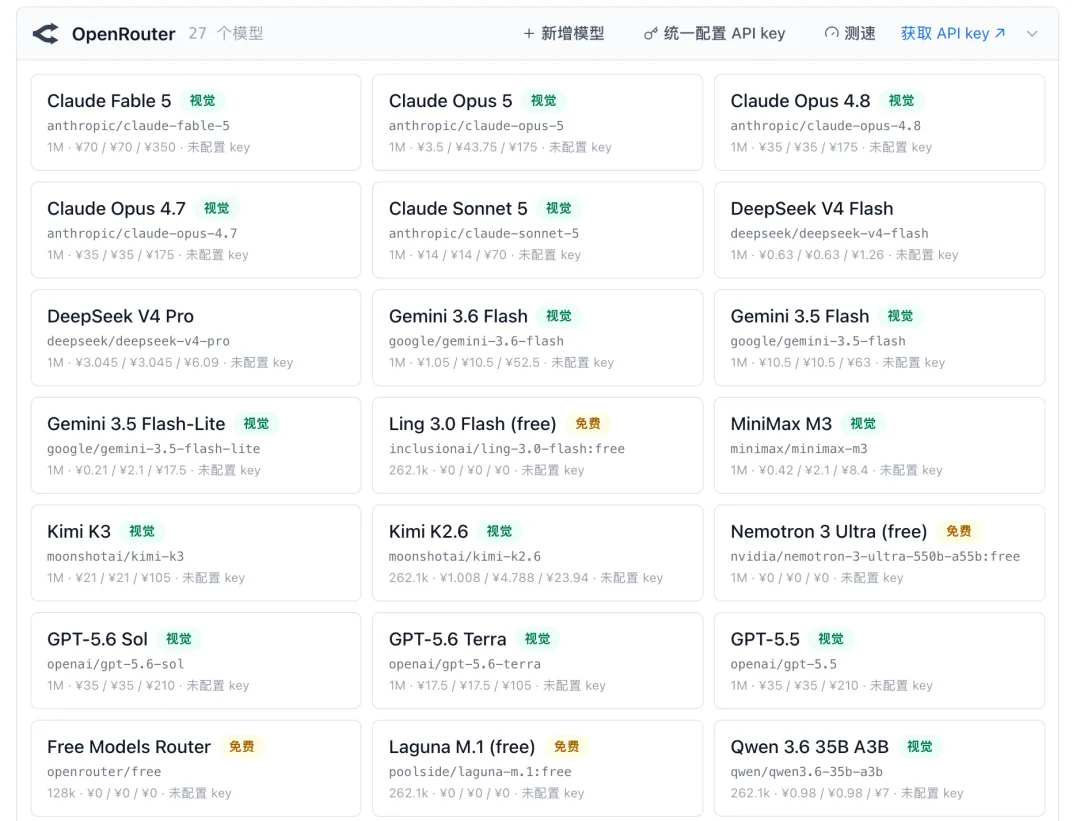Click the speed gauge icon beside 测速
Viewport: 1080px width, 821px height.
pos(831,33)
